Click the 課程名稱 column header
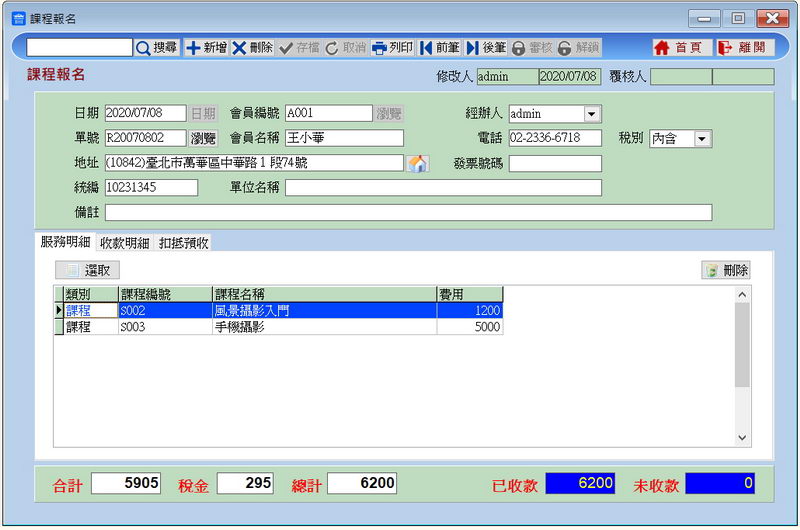800x530 pixels. coord(323,294)
